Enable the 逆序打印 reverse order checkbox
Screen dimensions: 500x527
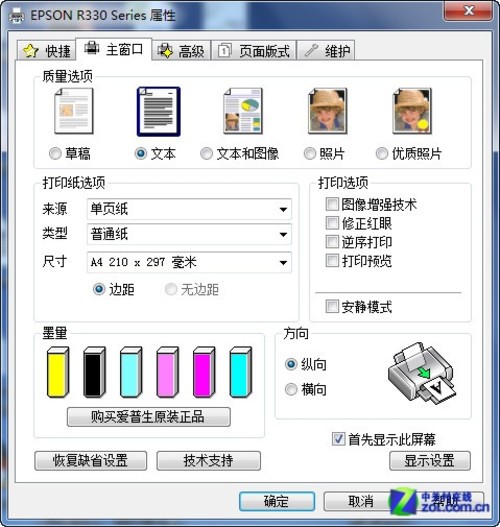[332, 241]
